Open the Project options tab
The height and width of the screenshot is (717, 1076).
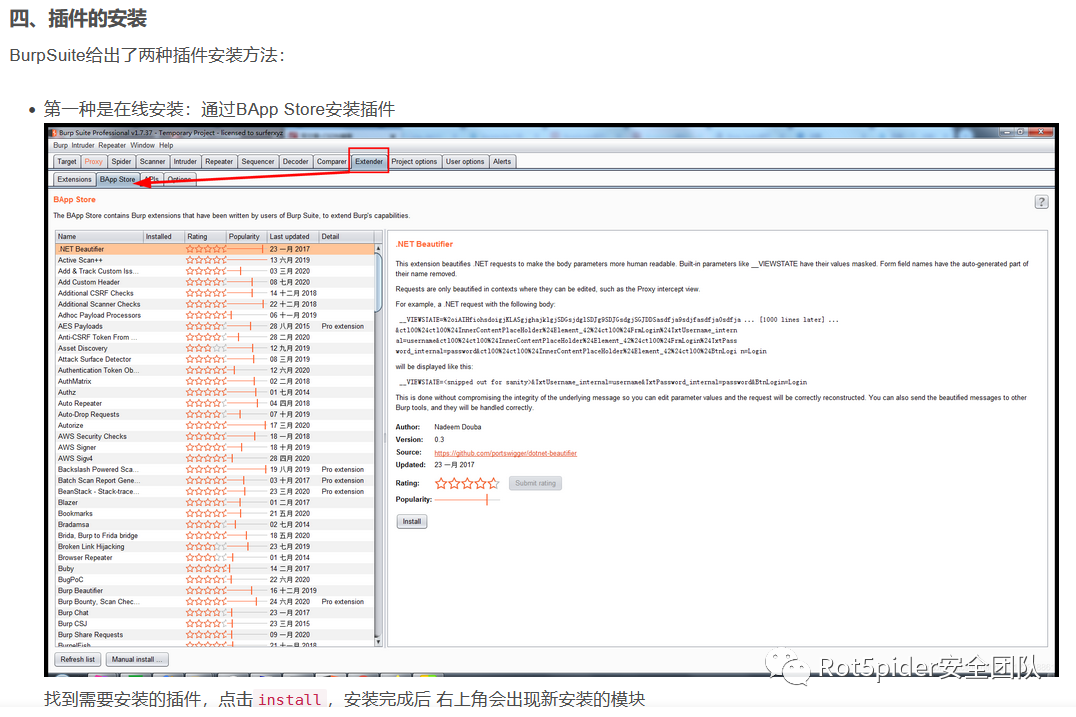tap(414, 162)
